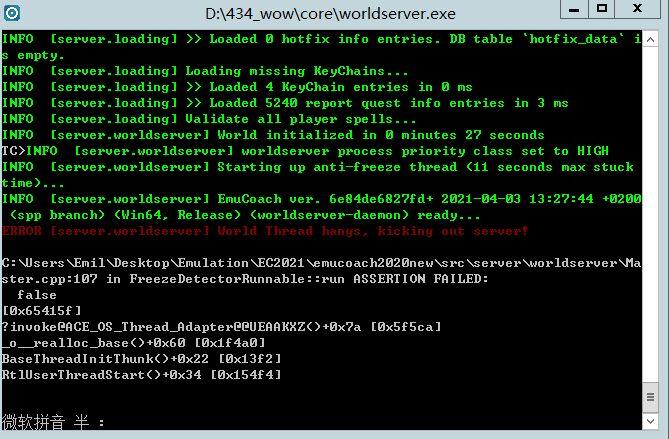Click the scrollbar down arrow
The height and width of the screenshot is (439, 669).
[650, 422]
